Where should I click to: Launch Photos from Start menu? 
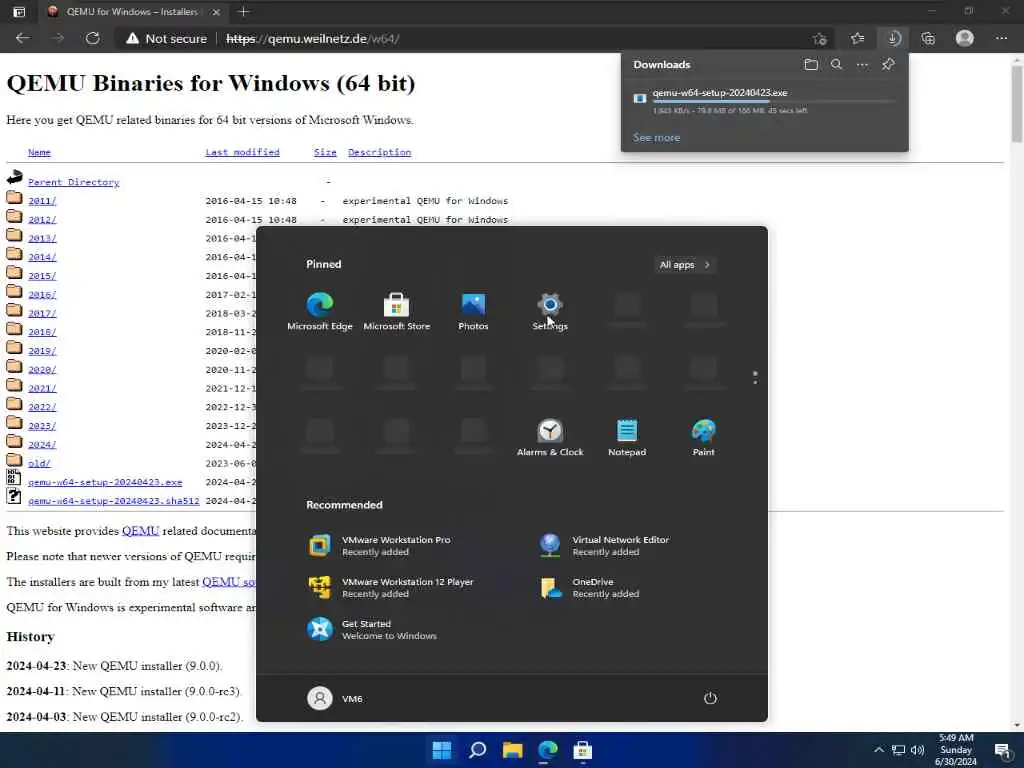tap(473, 312)
